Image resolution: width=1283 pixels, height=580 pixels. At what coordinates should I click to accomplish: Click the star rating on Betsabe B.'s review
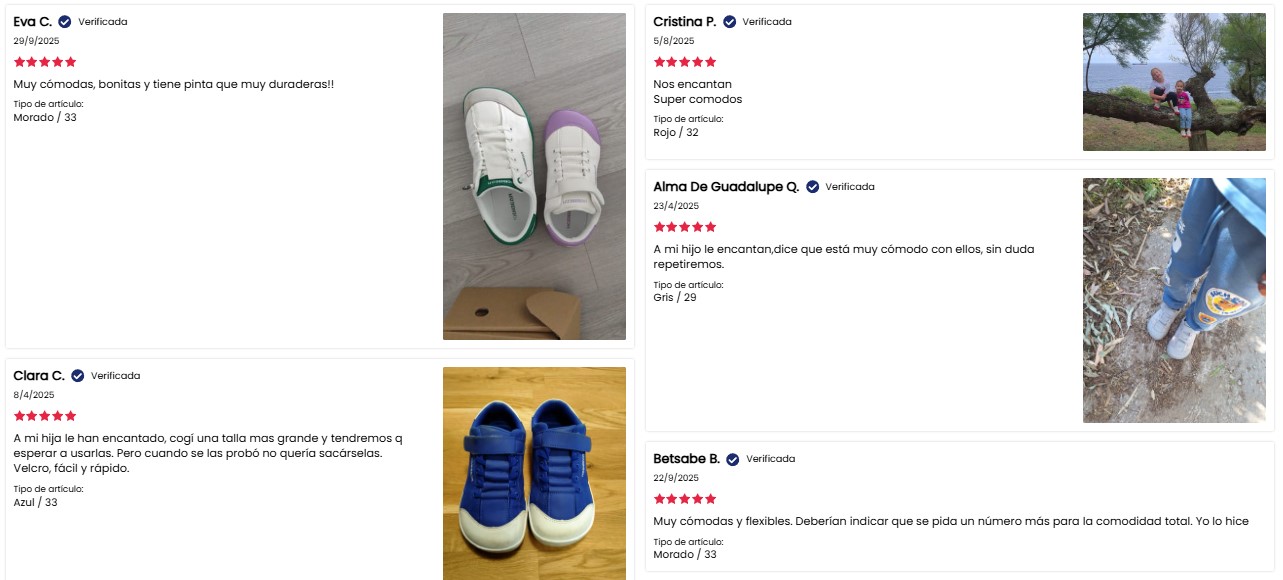point(685,499)
